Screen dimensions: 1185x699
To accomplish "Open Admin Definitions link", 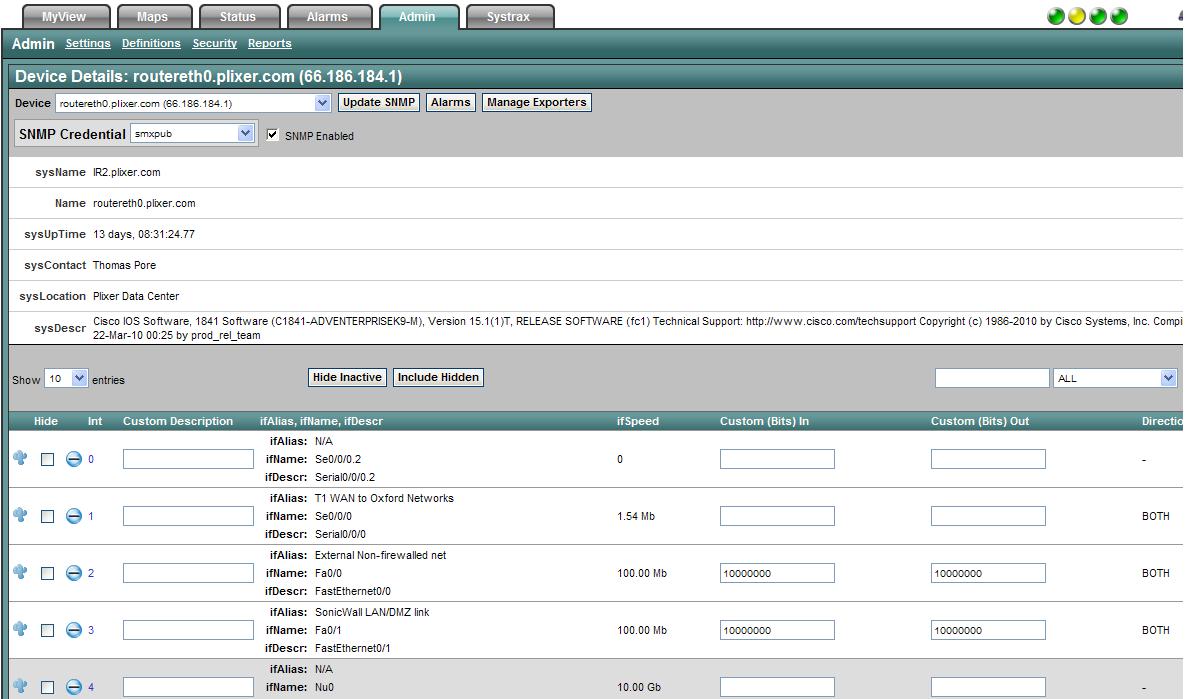I will click(x=151, y=43).
